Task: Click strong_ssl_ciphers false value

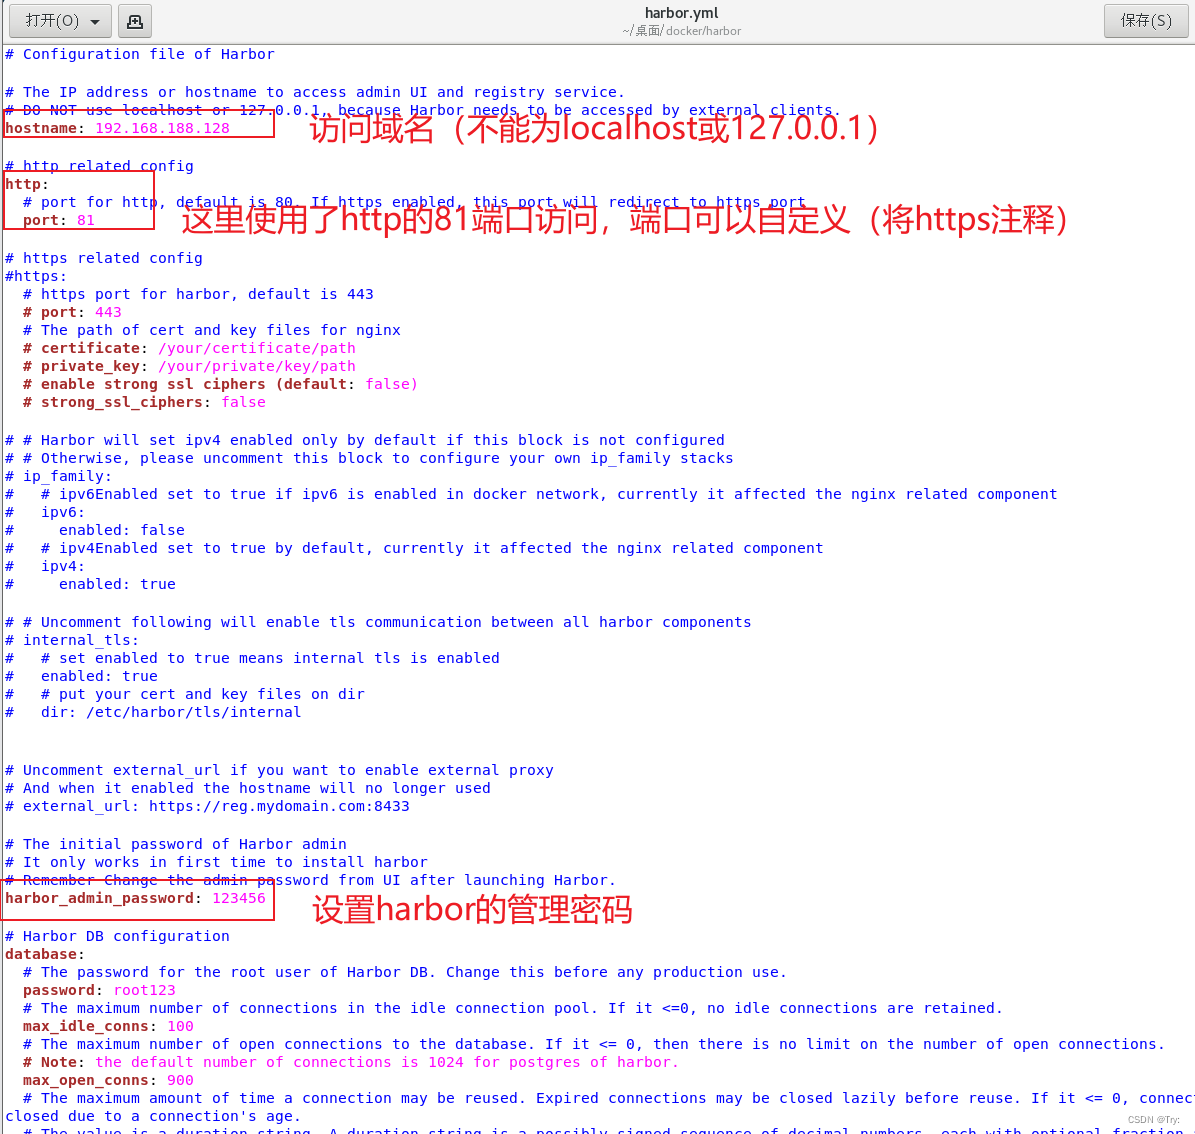Action: point(244,402)
